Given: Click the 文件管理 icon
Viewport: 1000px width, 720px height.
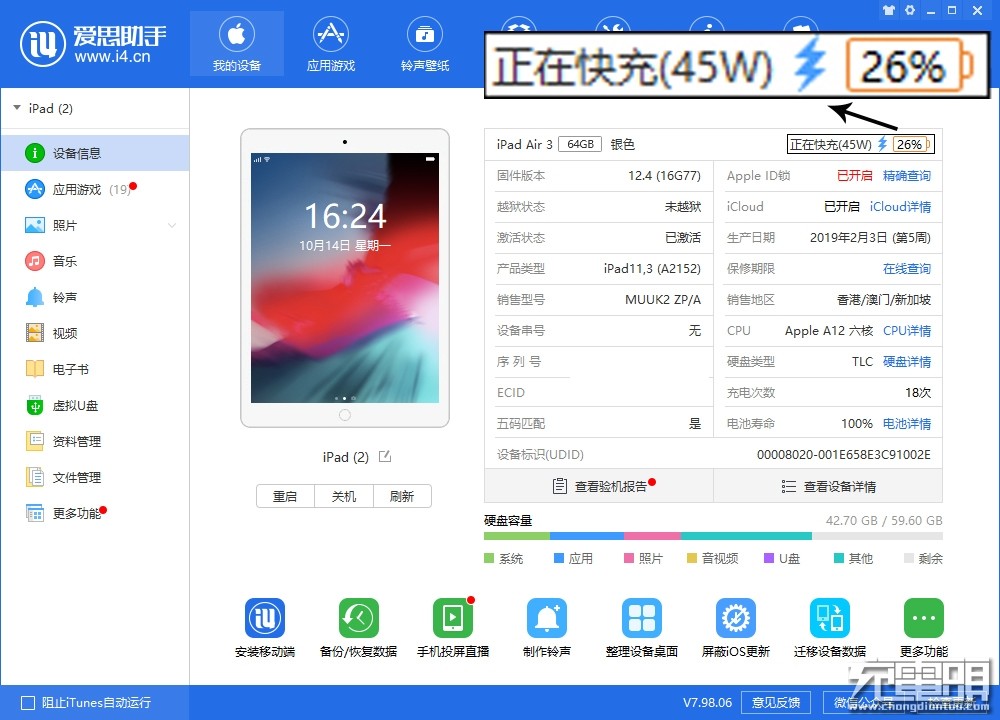Looking at the screenshot, I should (x=34, y=477).
